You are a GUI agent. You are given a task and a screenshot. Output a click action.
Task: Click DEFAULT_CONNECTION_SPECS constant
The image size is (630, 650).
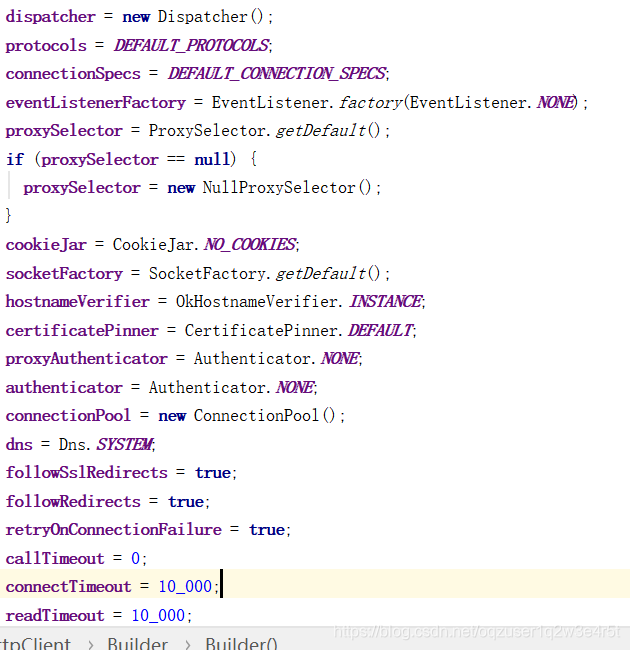(277, 73)
